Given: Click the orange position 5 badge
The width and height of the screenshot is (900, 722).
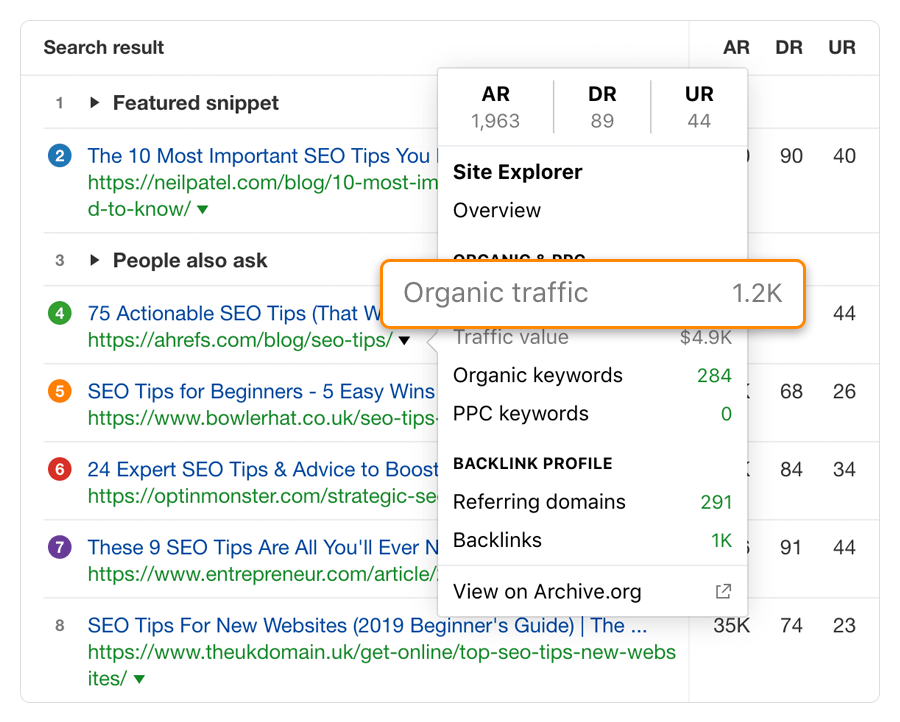Looking at the screenshot, I should point(60,391).
